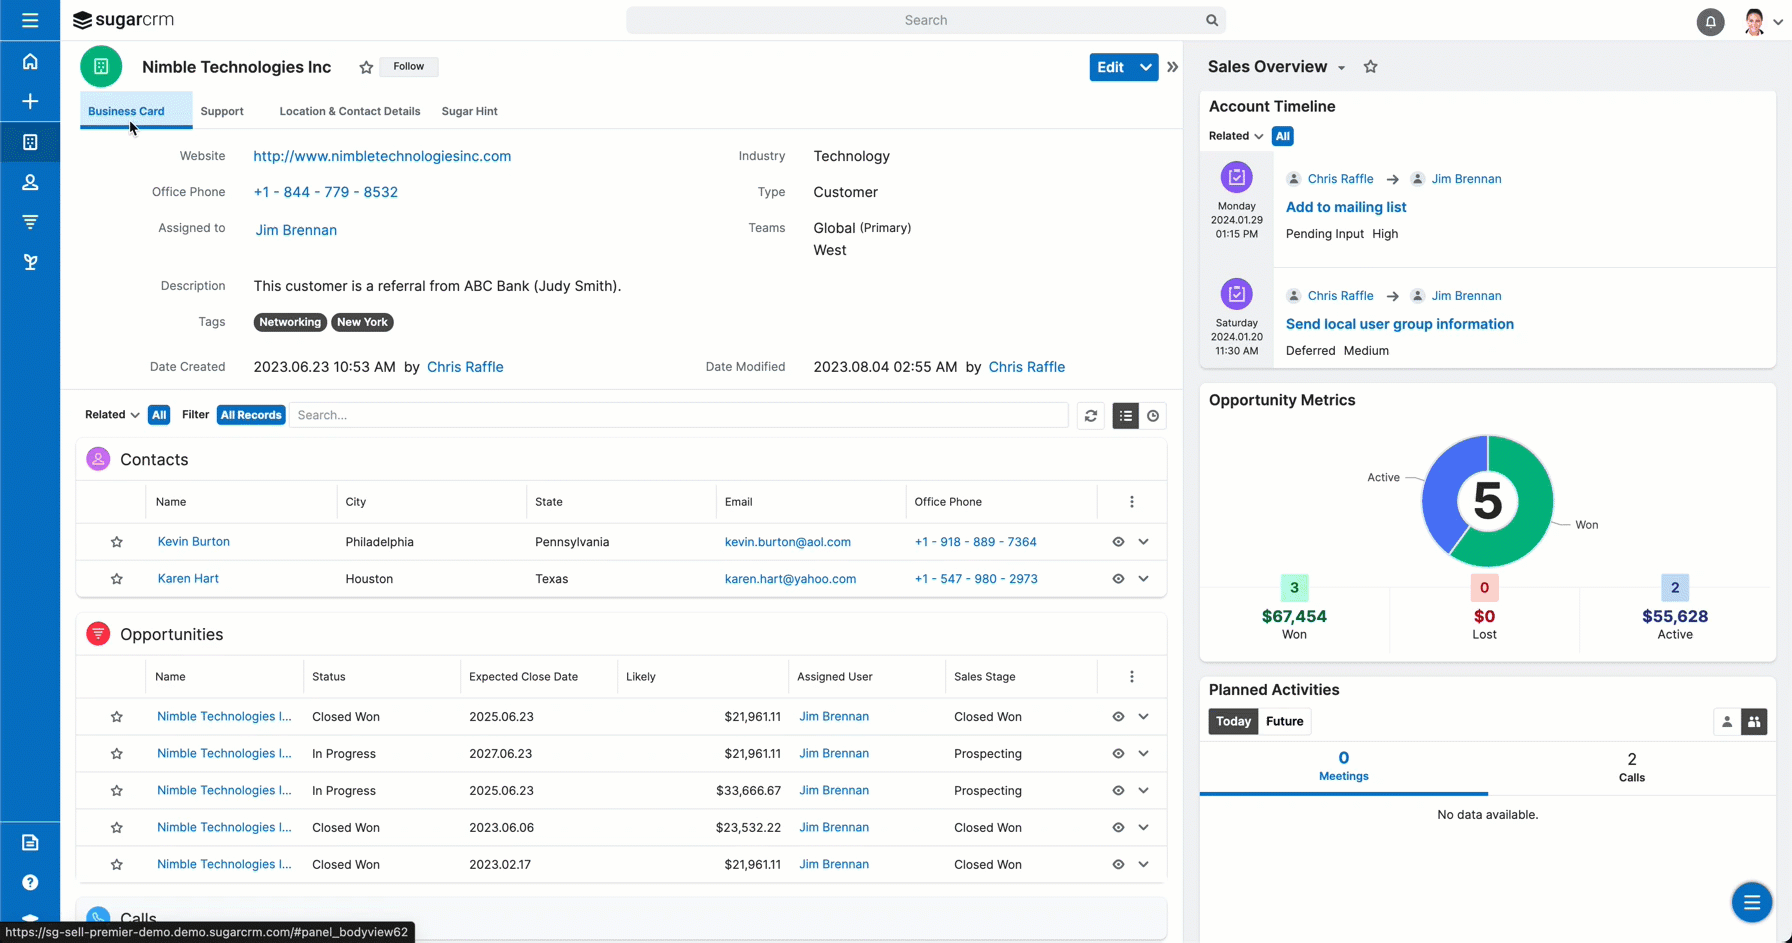
Task: Show team planned activities
Action: pyautogui.click(x=1754, y=722)
